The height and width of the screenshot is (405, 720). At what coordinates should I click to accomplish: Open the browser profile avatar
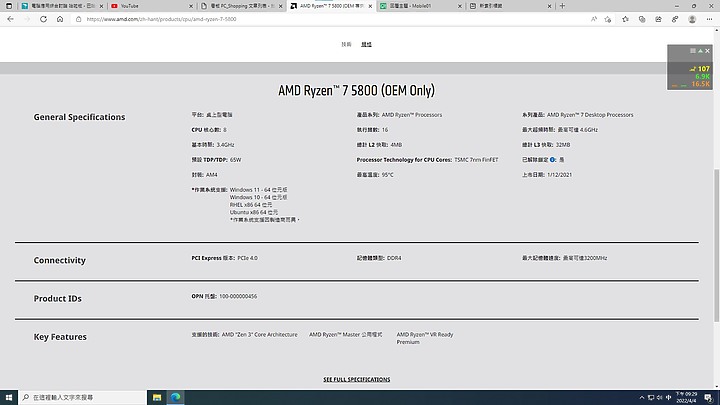(x=692, y=19)
